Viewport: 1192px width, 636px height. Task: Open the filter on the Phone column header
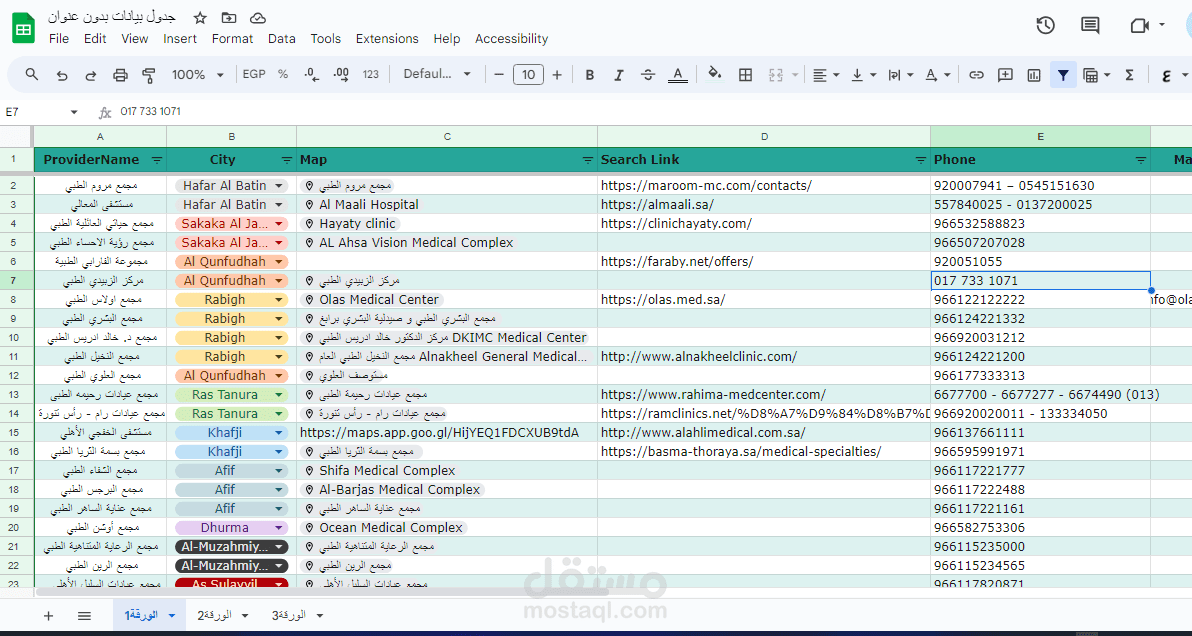click(x=1141, y=159)
